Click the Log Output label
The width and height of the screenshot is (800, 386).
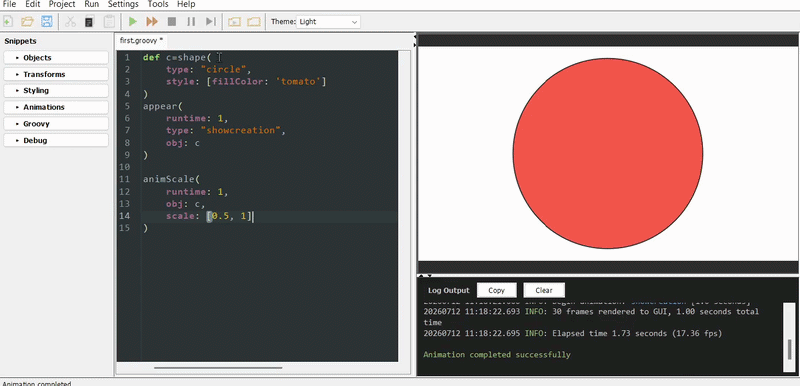point(448,291)
